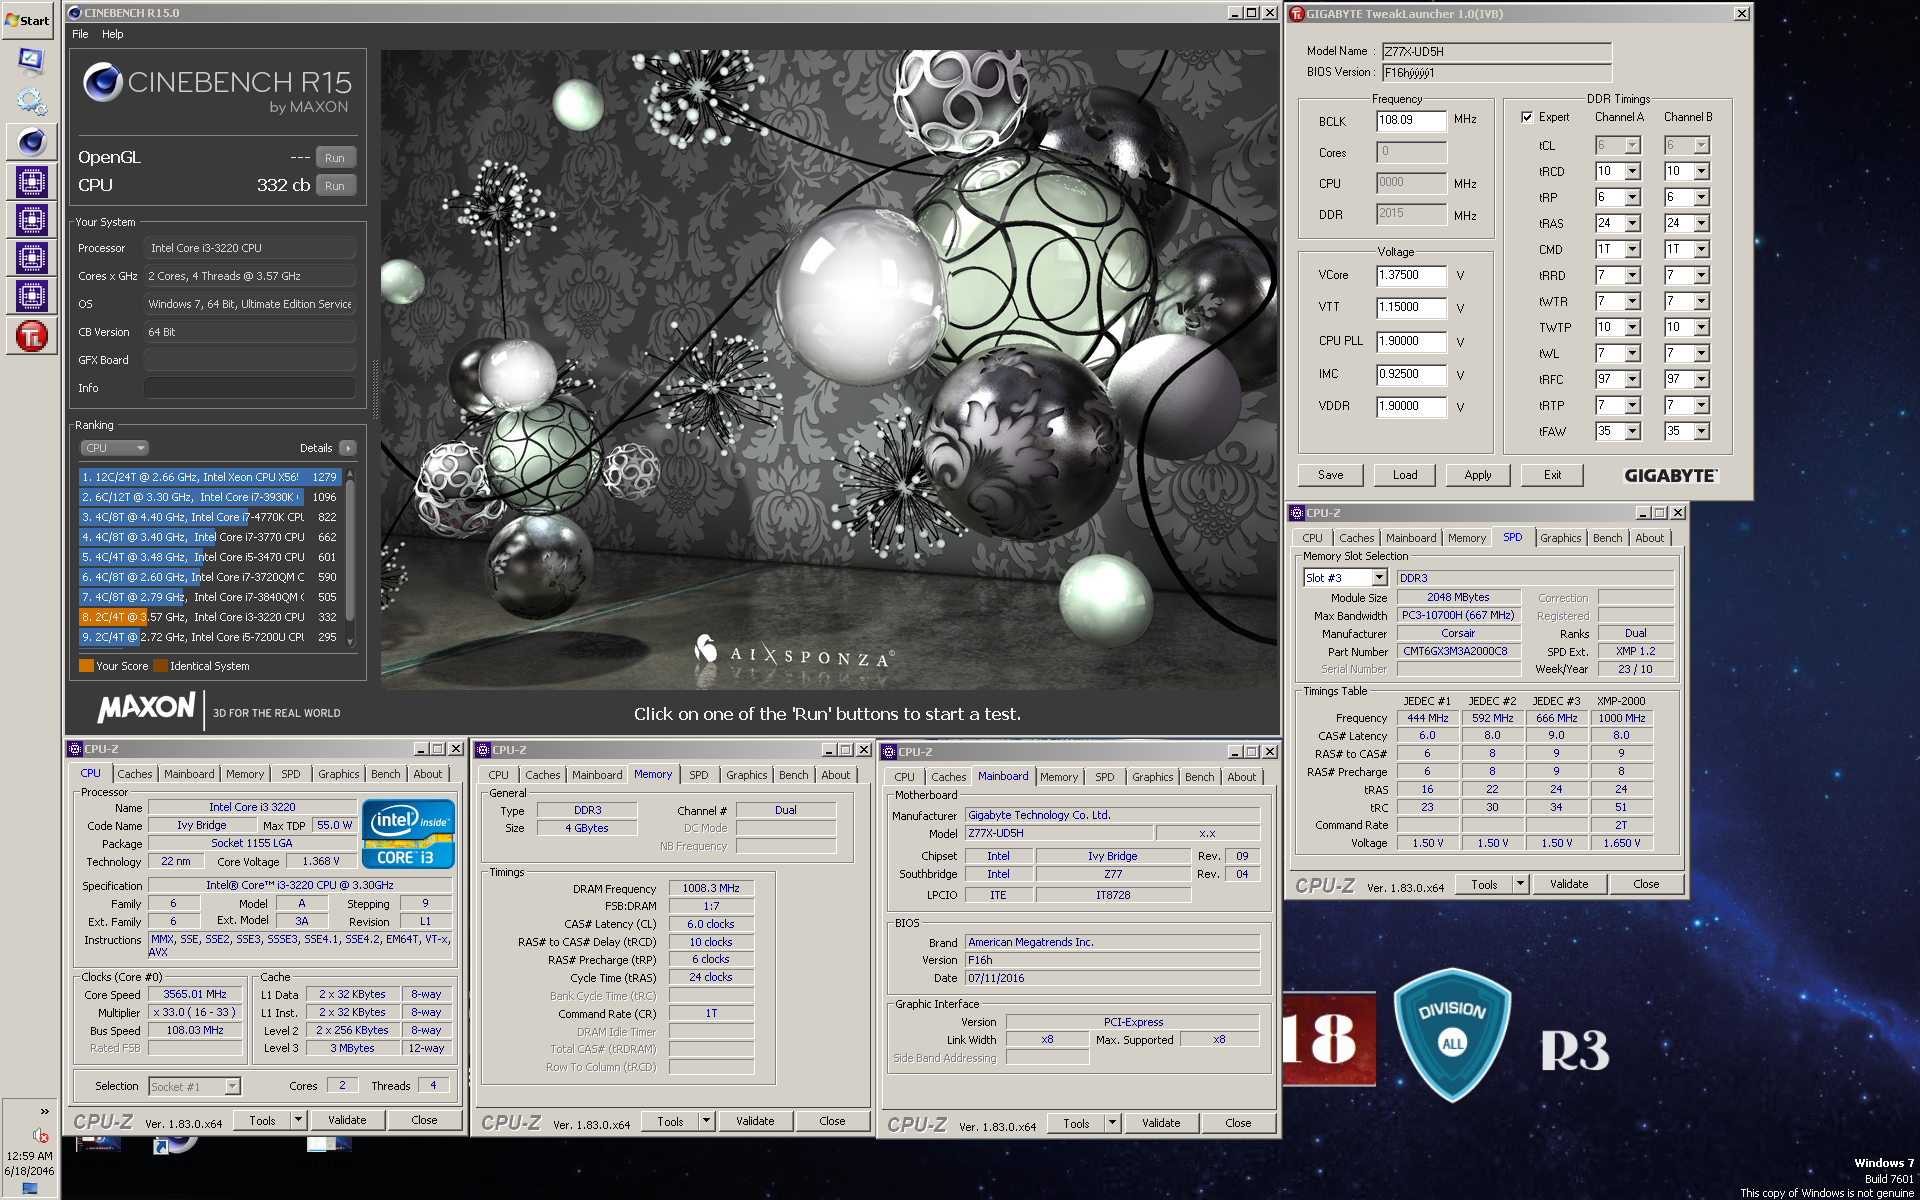Open the tRCD Channel A dropdown
1920x1200 pixels.
(1632, 171)
